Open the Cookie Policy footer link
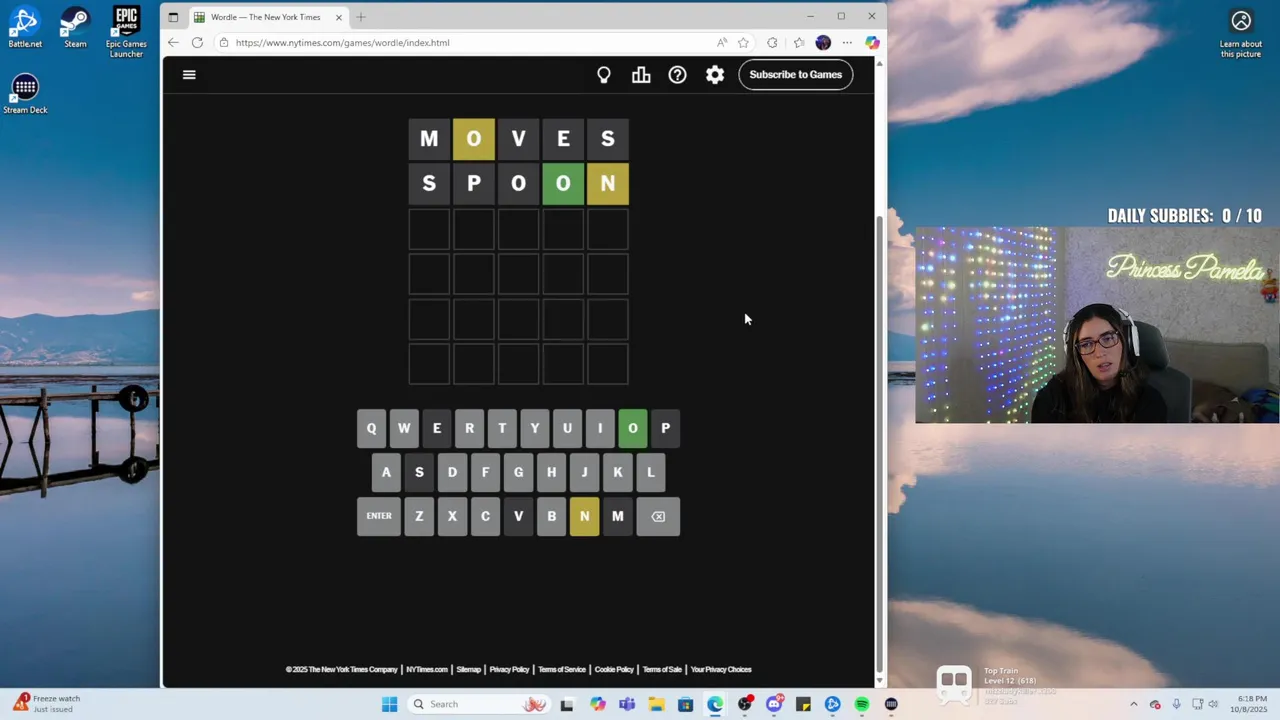 614,670
